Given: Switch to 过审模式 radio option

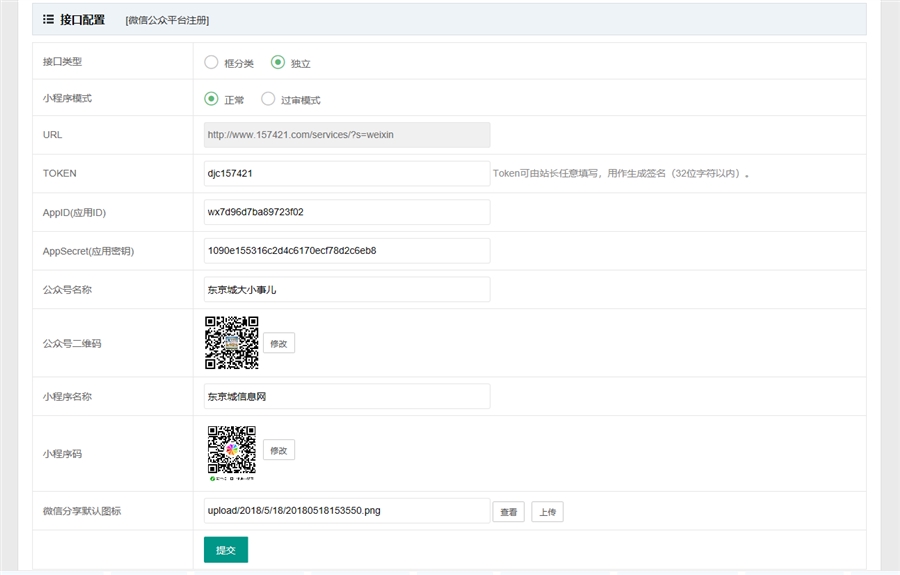Looking at the screenshot, I should 268,99.
